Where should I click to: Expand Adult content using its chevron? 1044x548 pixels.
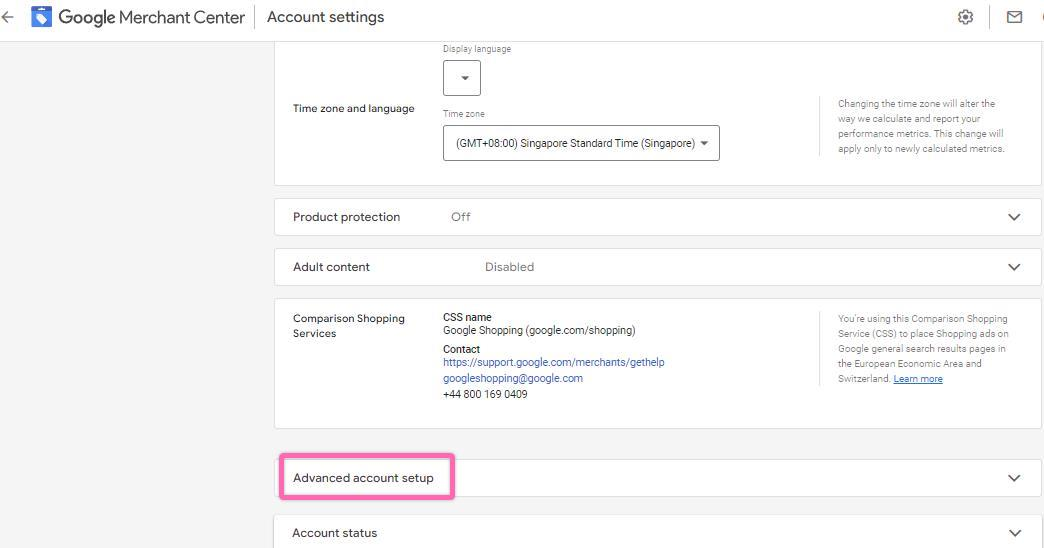coord(1014,267)
